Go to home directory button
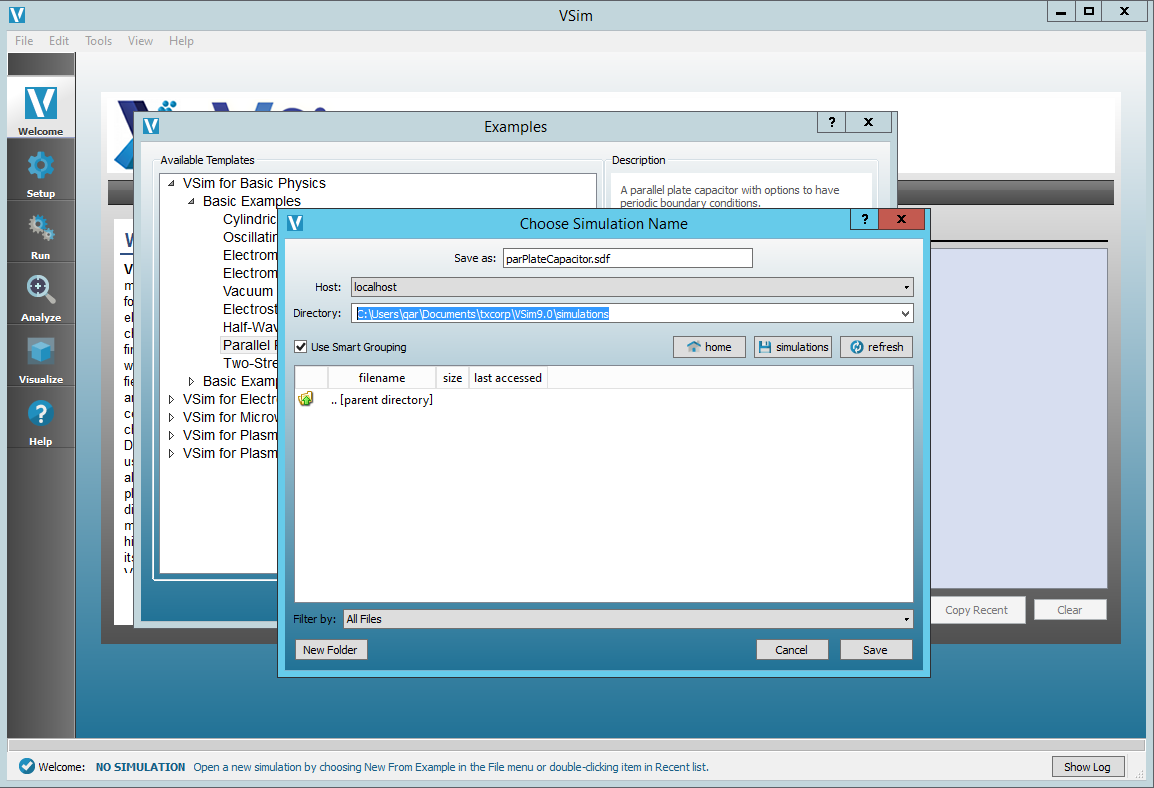The width and height of the screenshot is (1154, 788). [709, 347]
